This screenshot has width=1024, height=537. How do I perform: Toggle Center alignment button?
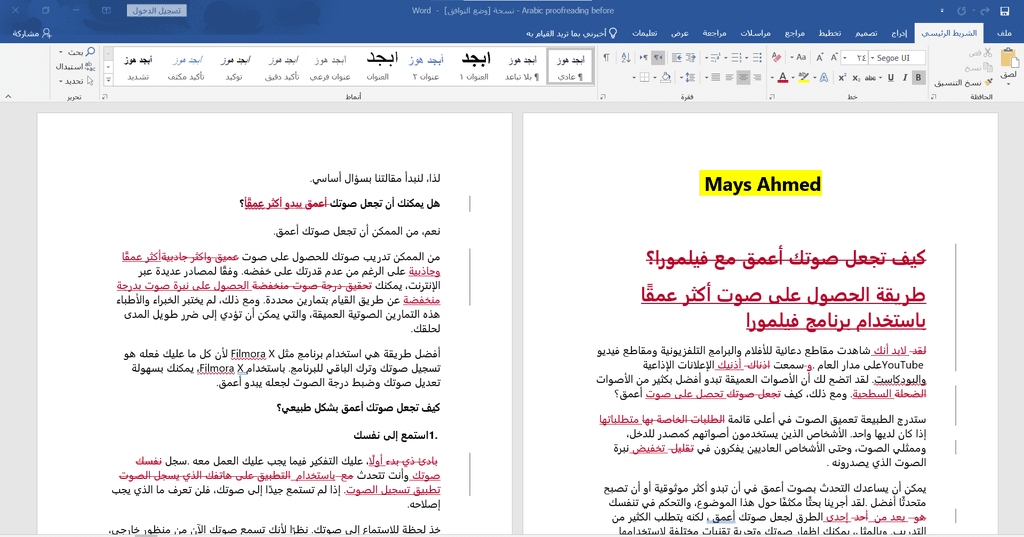pos(743,78)
